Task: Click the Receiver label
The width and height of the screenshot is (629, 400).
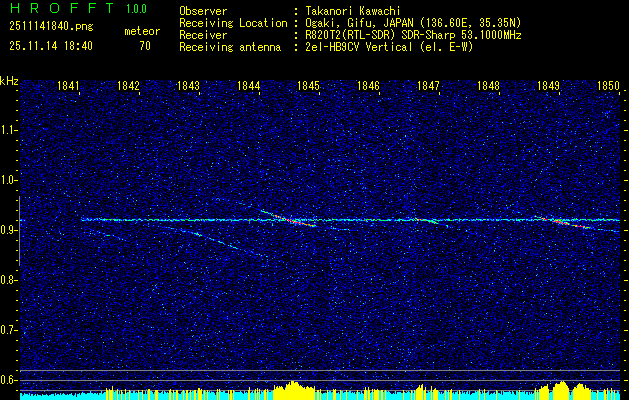Action: pyautogui.click(x=203, y=35)
